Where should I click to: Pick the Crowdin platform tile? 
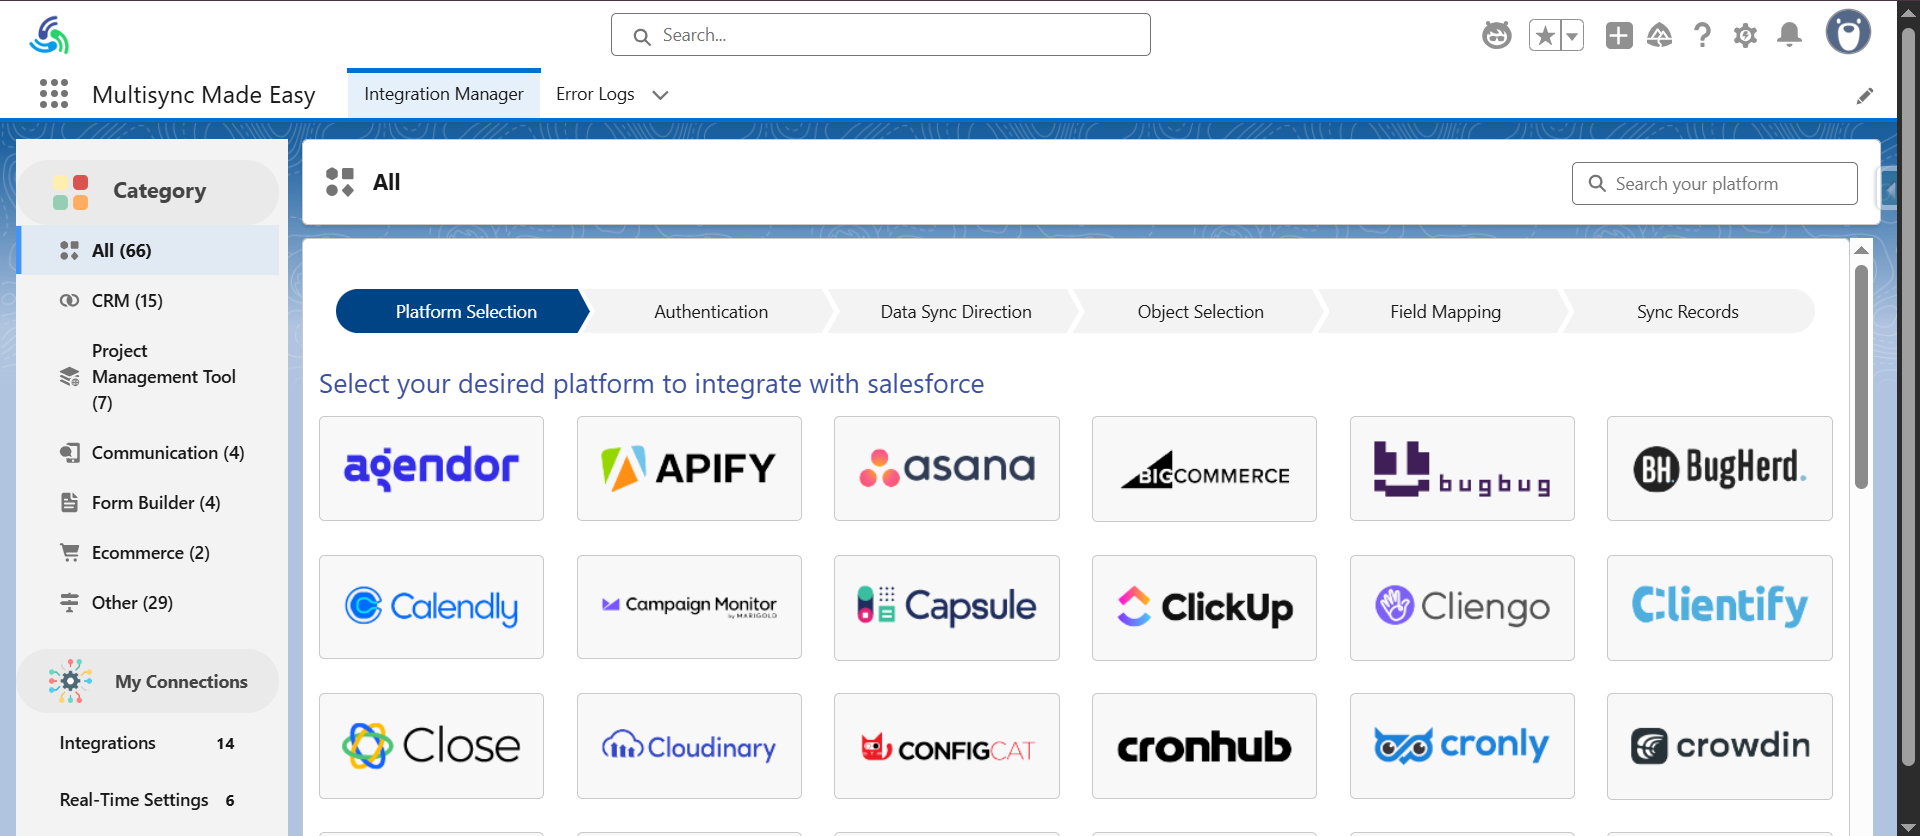(1720, 746)
